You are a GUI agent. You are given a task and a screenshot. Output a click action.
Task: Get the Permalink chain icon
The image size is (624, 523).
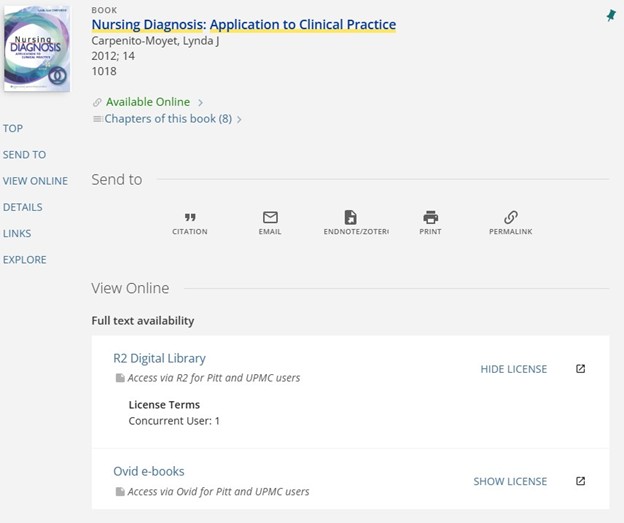511,217
